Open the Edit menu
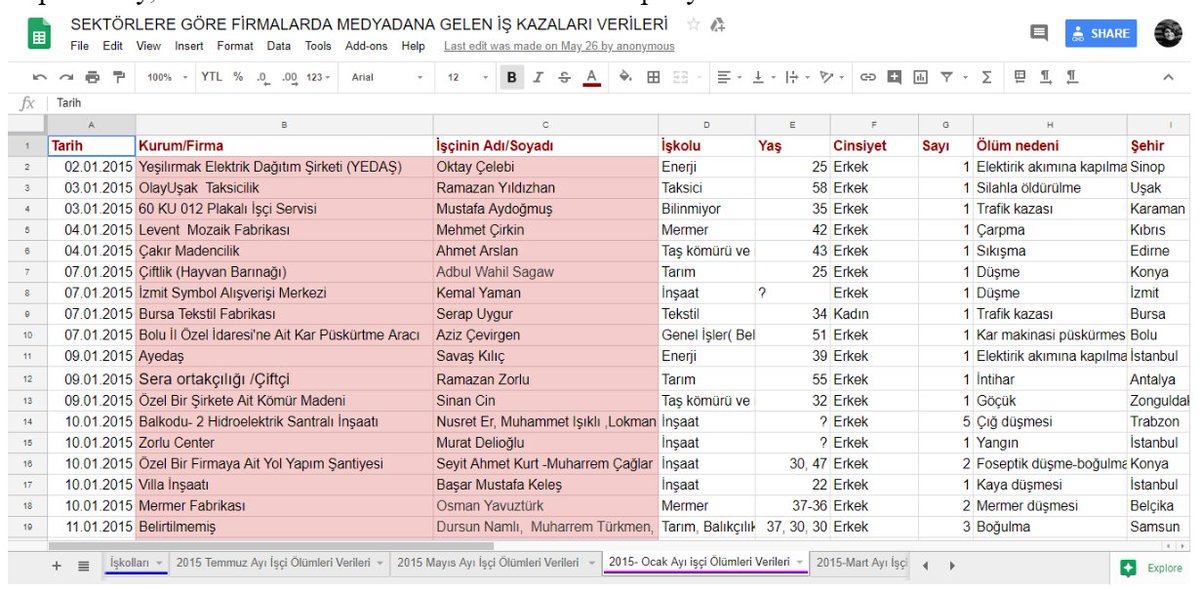The width and height of the screenshot is (1200, 590). (113, 46)
